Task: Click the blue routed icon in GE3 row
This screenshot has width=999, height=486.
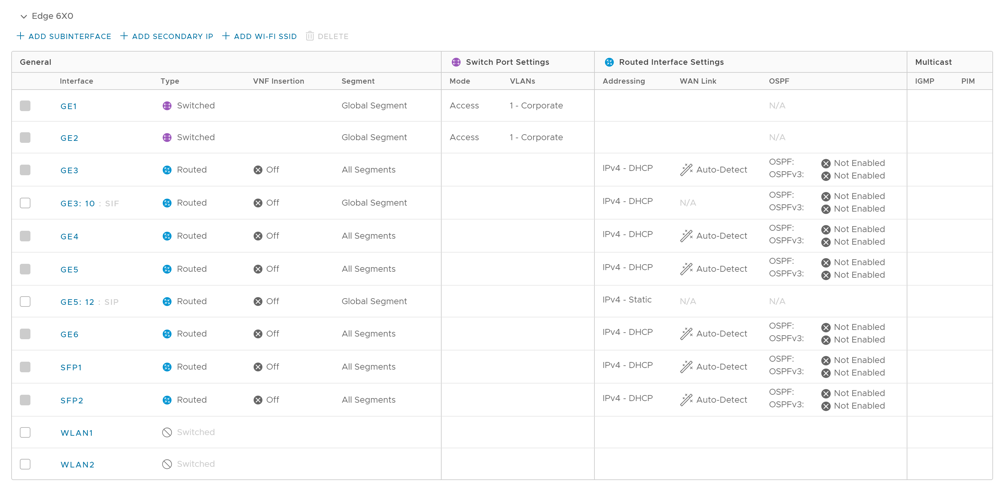Action: [167, 170]
